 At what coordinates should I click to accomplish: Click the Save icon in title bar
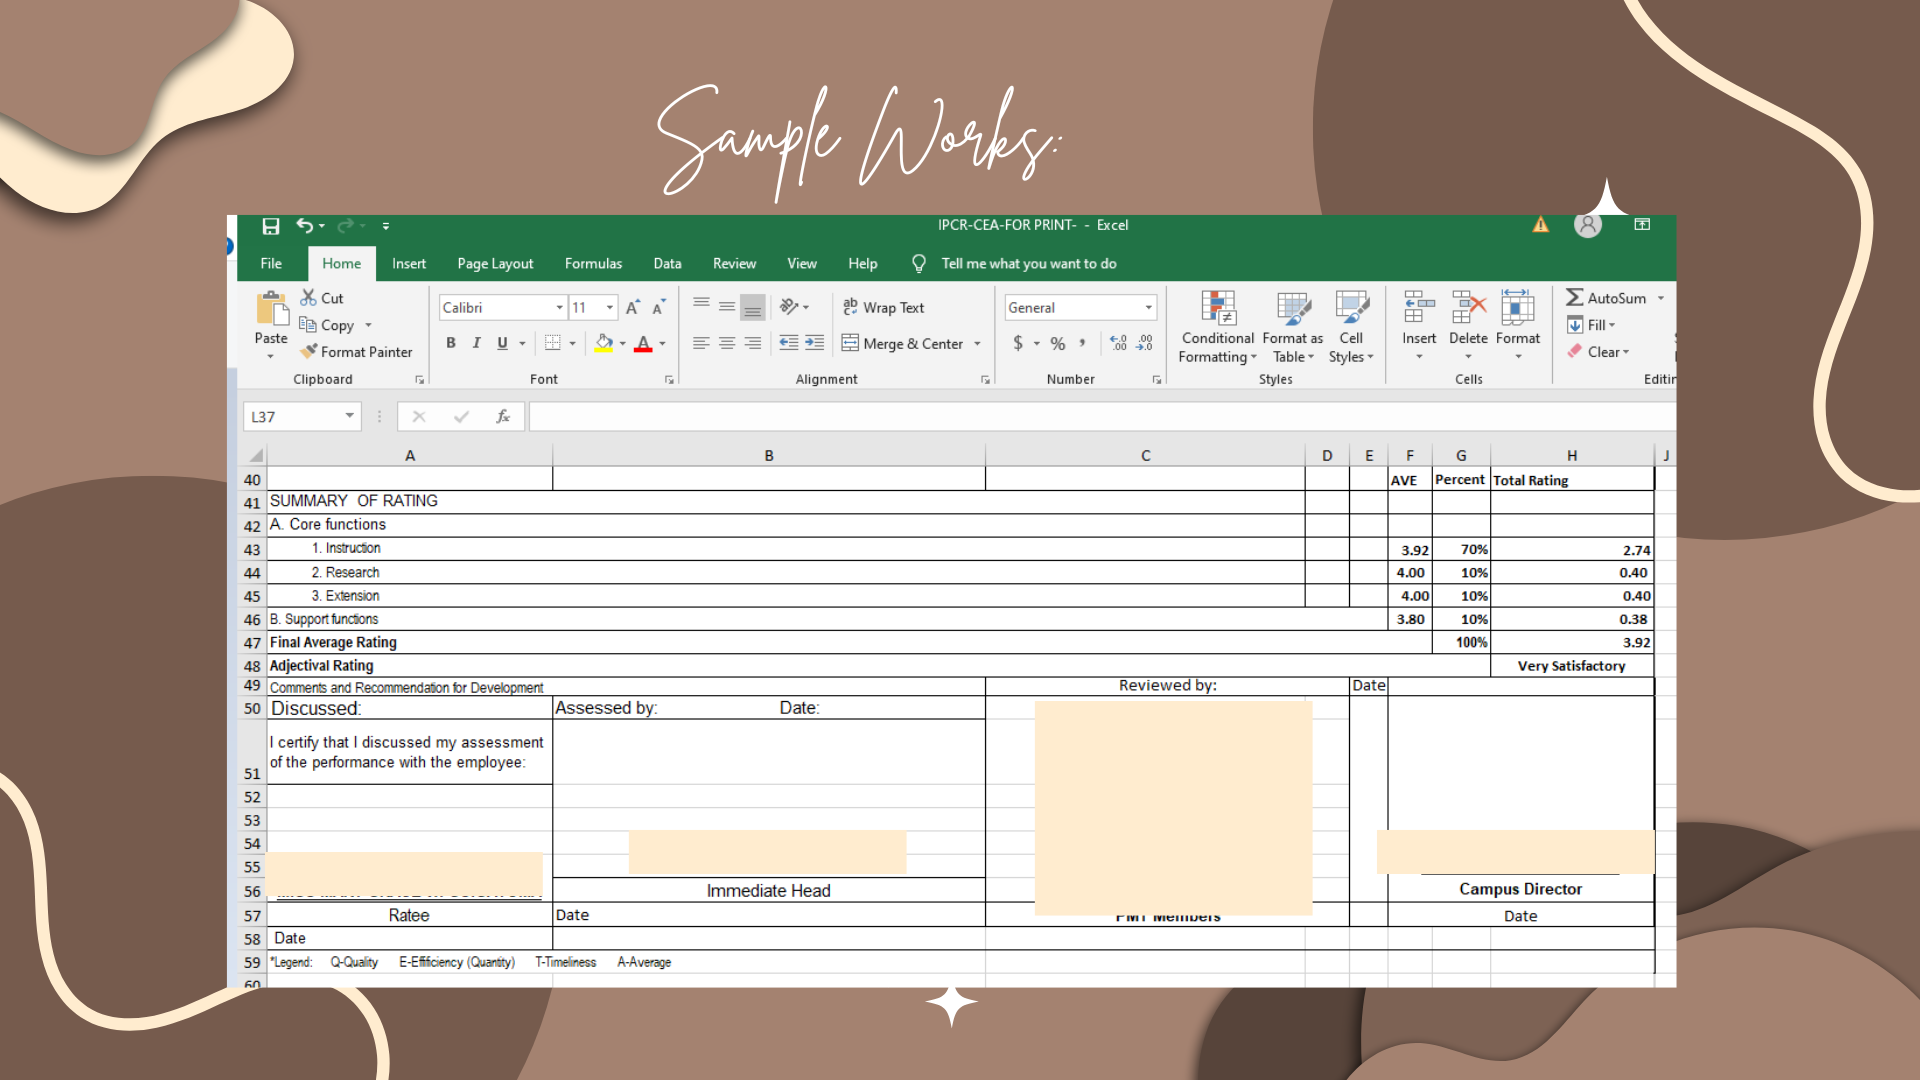pos(270,226)
